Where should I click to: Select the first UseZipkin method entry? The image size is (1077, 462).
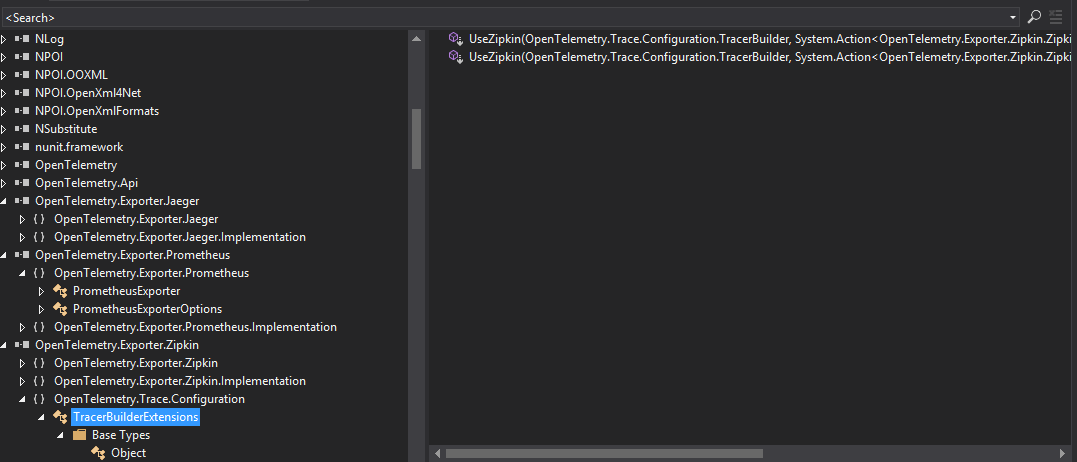tap(770, 39)
